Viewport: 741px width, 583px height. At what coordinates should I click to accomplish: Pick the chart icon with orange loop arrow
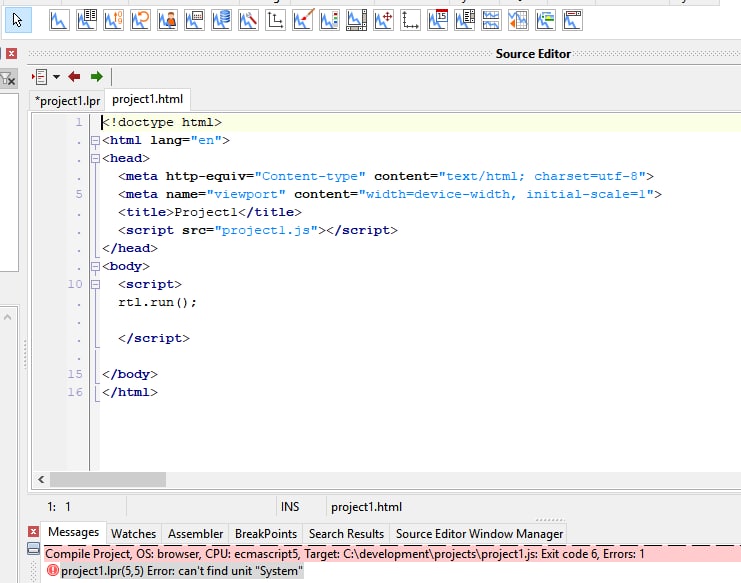(140, 20)
